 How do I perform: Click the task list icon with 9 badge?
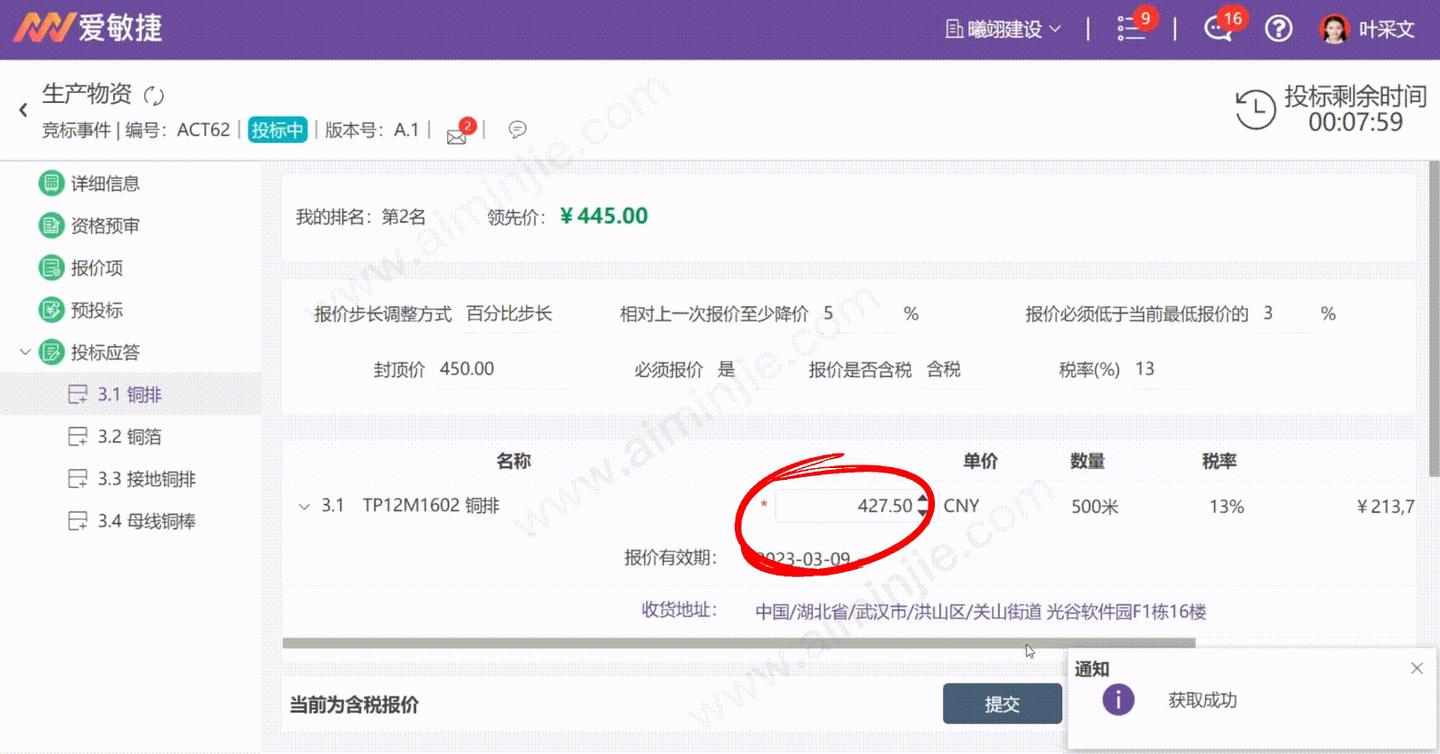click(x=1131, y=29)
